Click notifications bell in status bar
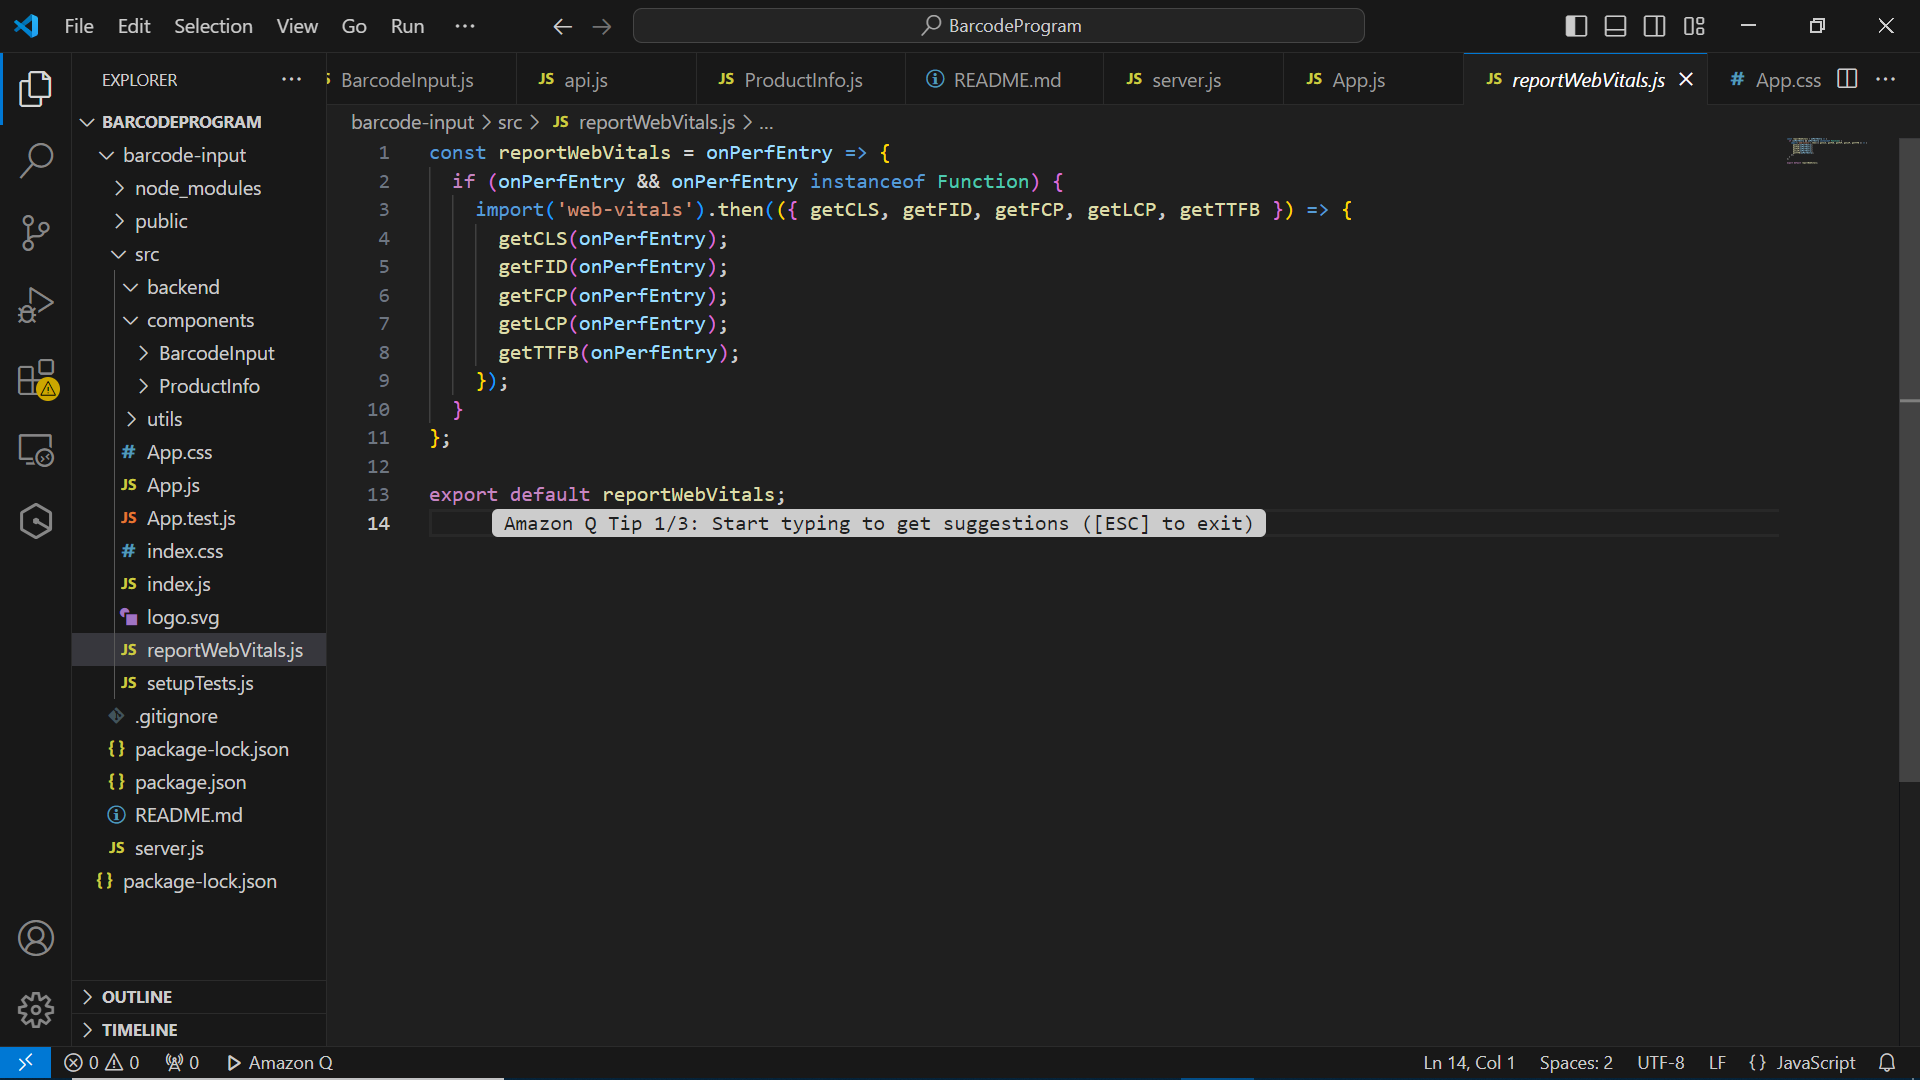This screenshot has height=1080, width=1920. click(1887, 1063)
